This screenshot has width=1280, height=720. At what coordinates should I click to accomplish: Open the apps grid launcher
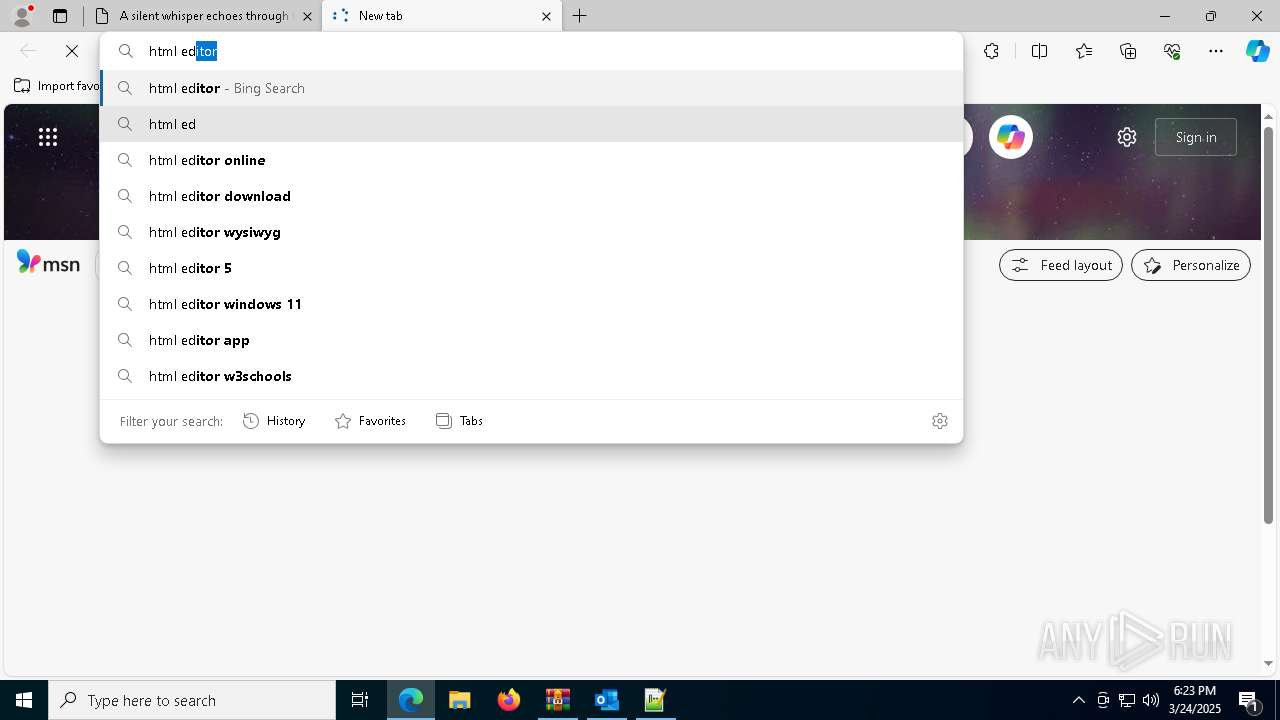48,137
